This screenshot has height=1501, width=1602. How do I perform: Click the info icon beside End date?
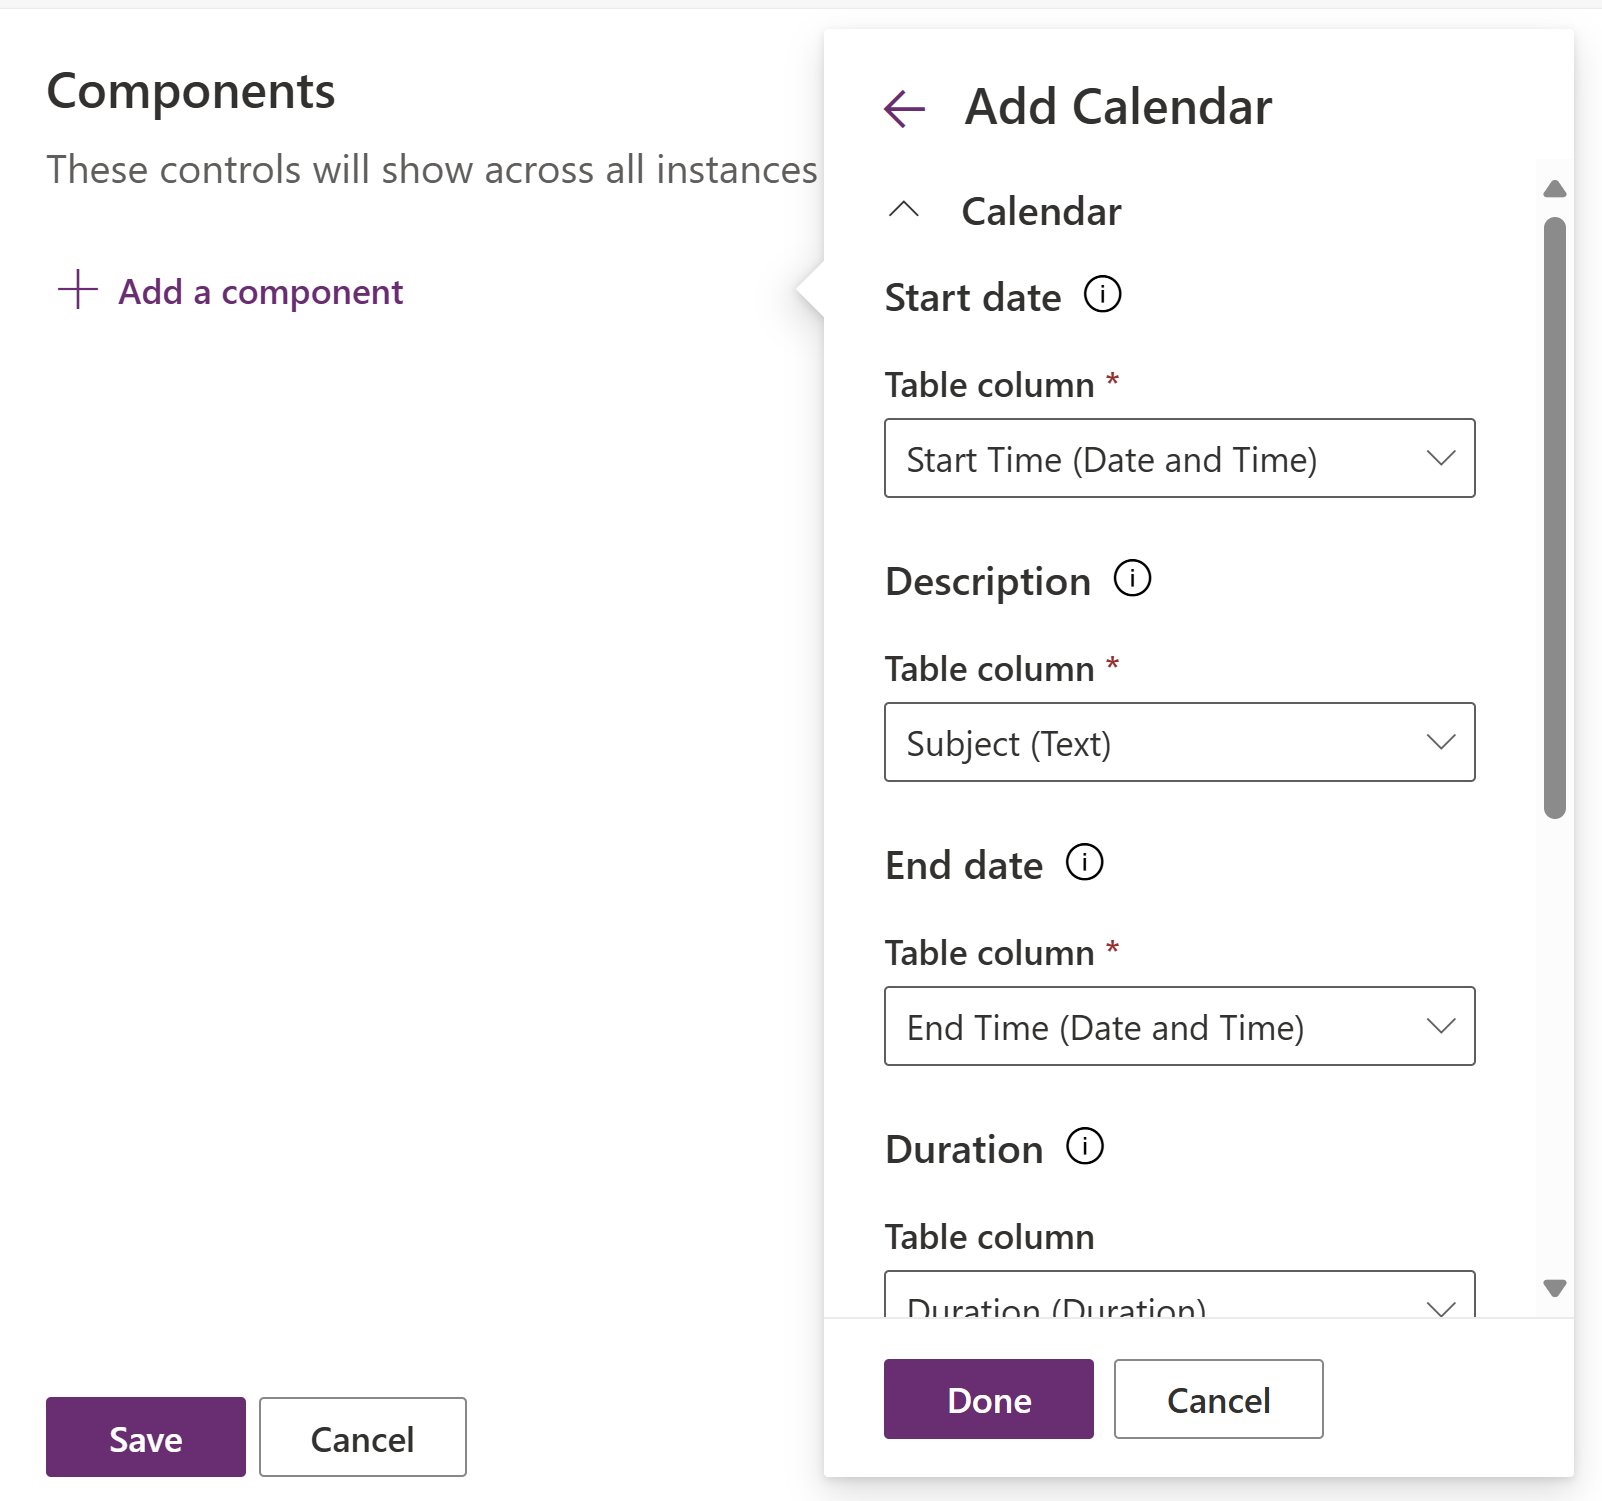click(x=1083, y=862)
